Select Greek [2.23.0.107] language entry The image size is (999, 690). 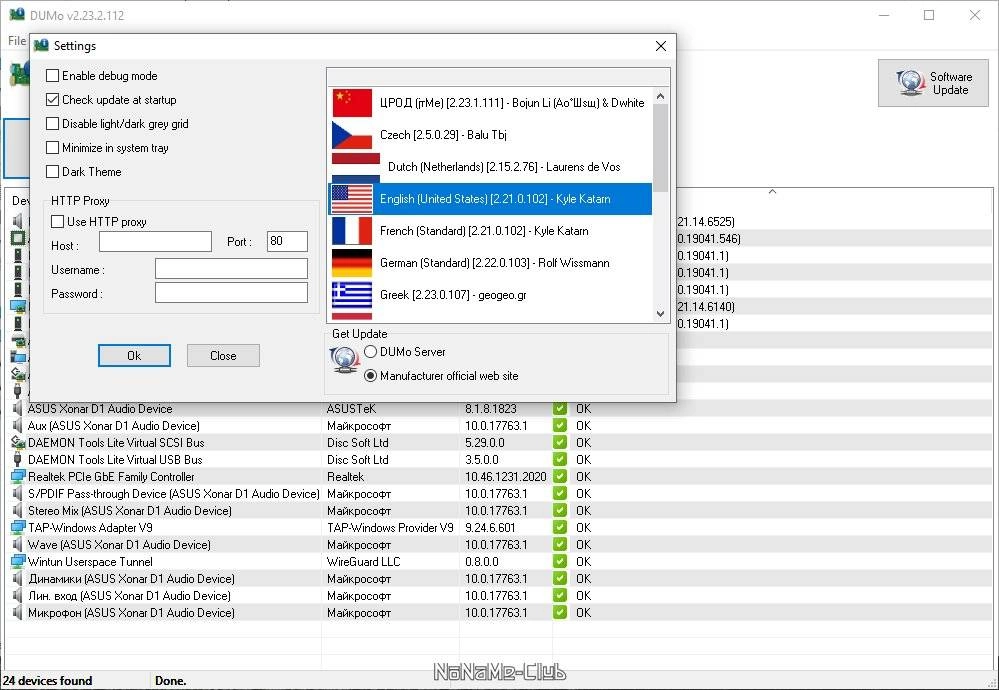click(490, 295)
